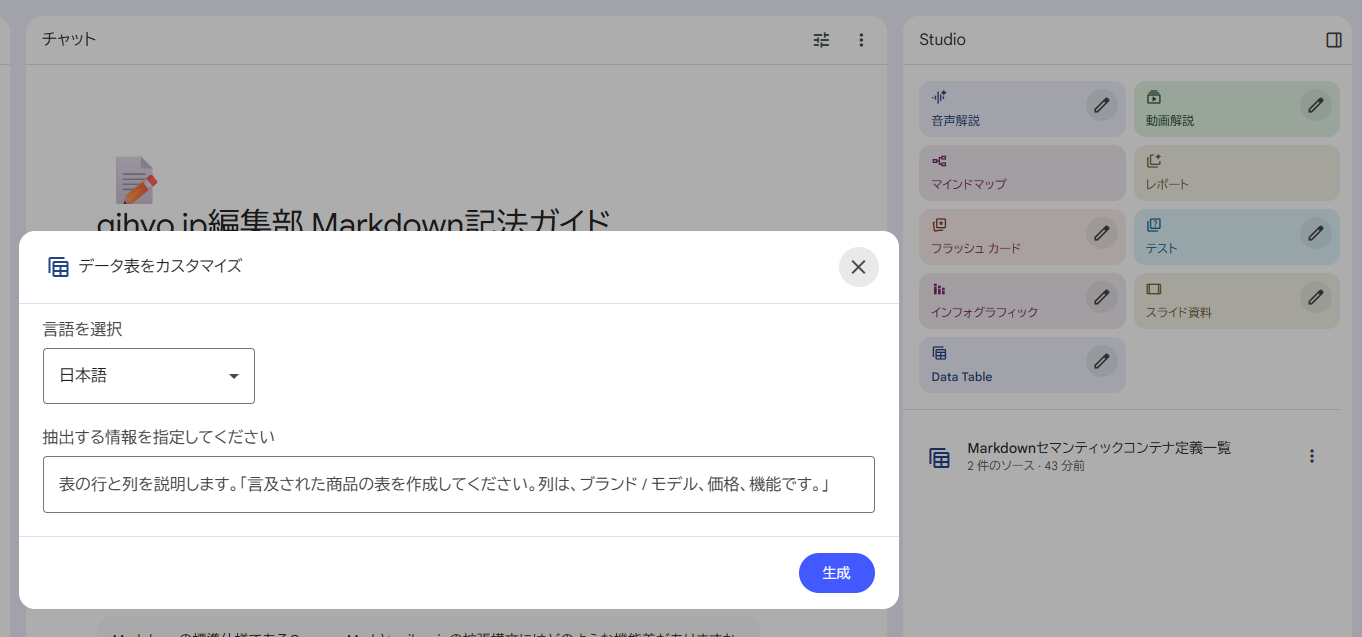Click the extraction information text field
The height and width of the screenshot is (637, 1362).
click(458, 485)
